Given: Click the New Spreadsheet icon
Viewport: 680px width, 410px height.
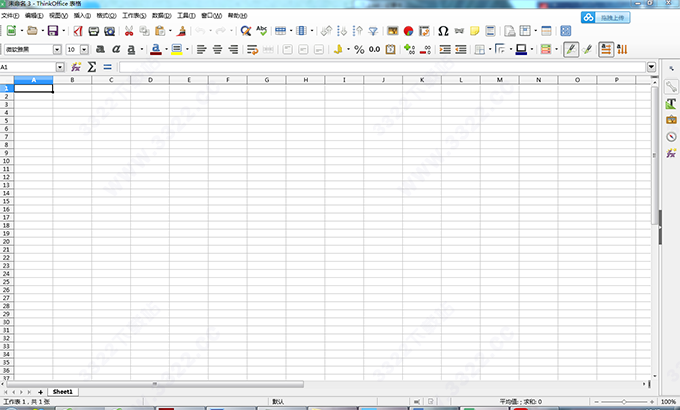Looking at the screenshot, I should click(x=11, y=31).
